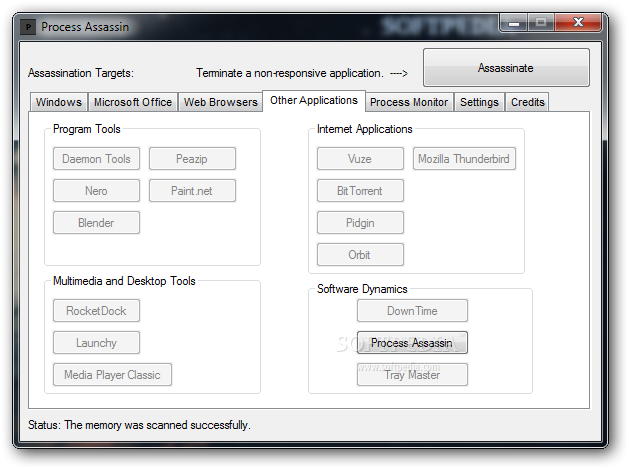This screenshot has width=629, height=469.
Task: Choose the Vuze button
Action: [x=360, y=159]
